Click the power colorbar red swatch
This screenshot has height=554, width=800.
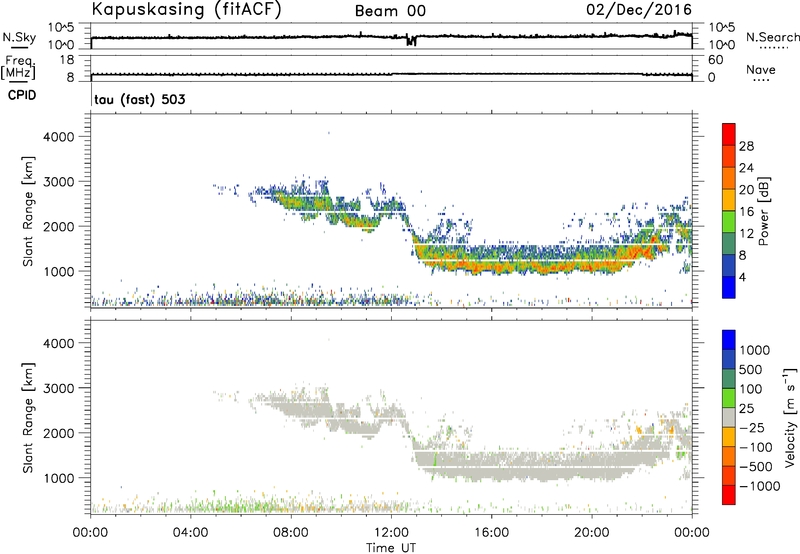point(729,132)
